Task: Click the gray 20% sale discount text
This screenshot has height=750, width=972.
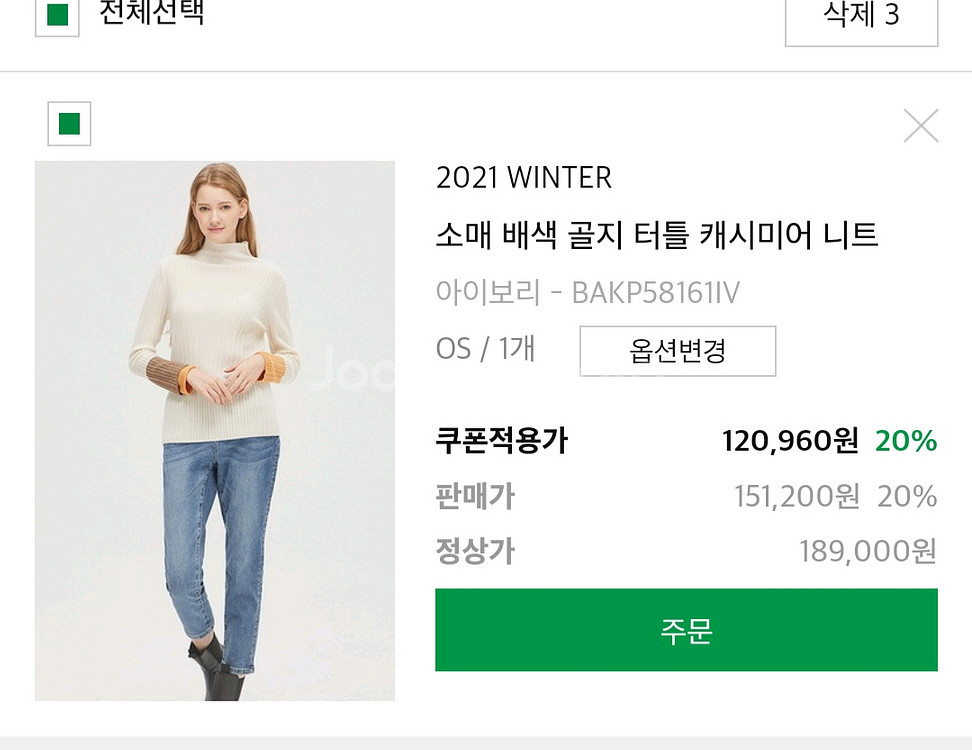Action: (907, 496)
